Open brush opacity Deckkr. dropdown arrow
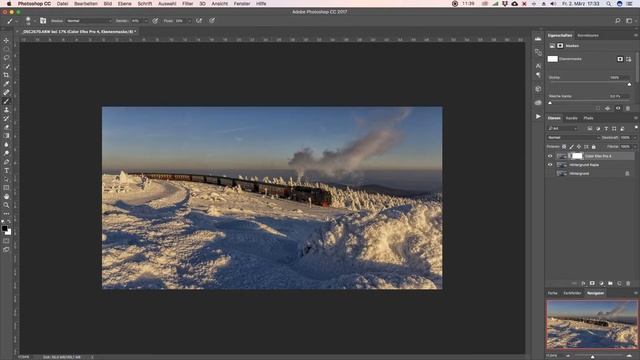Viewport: 640px width, 360px height. 146,21
